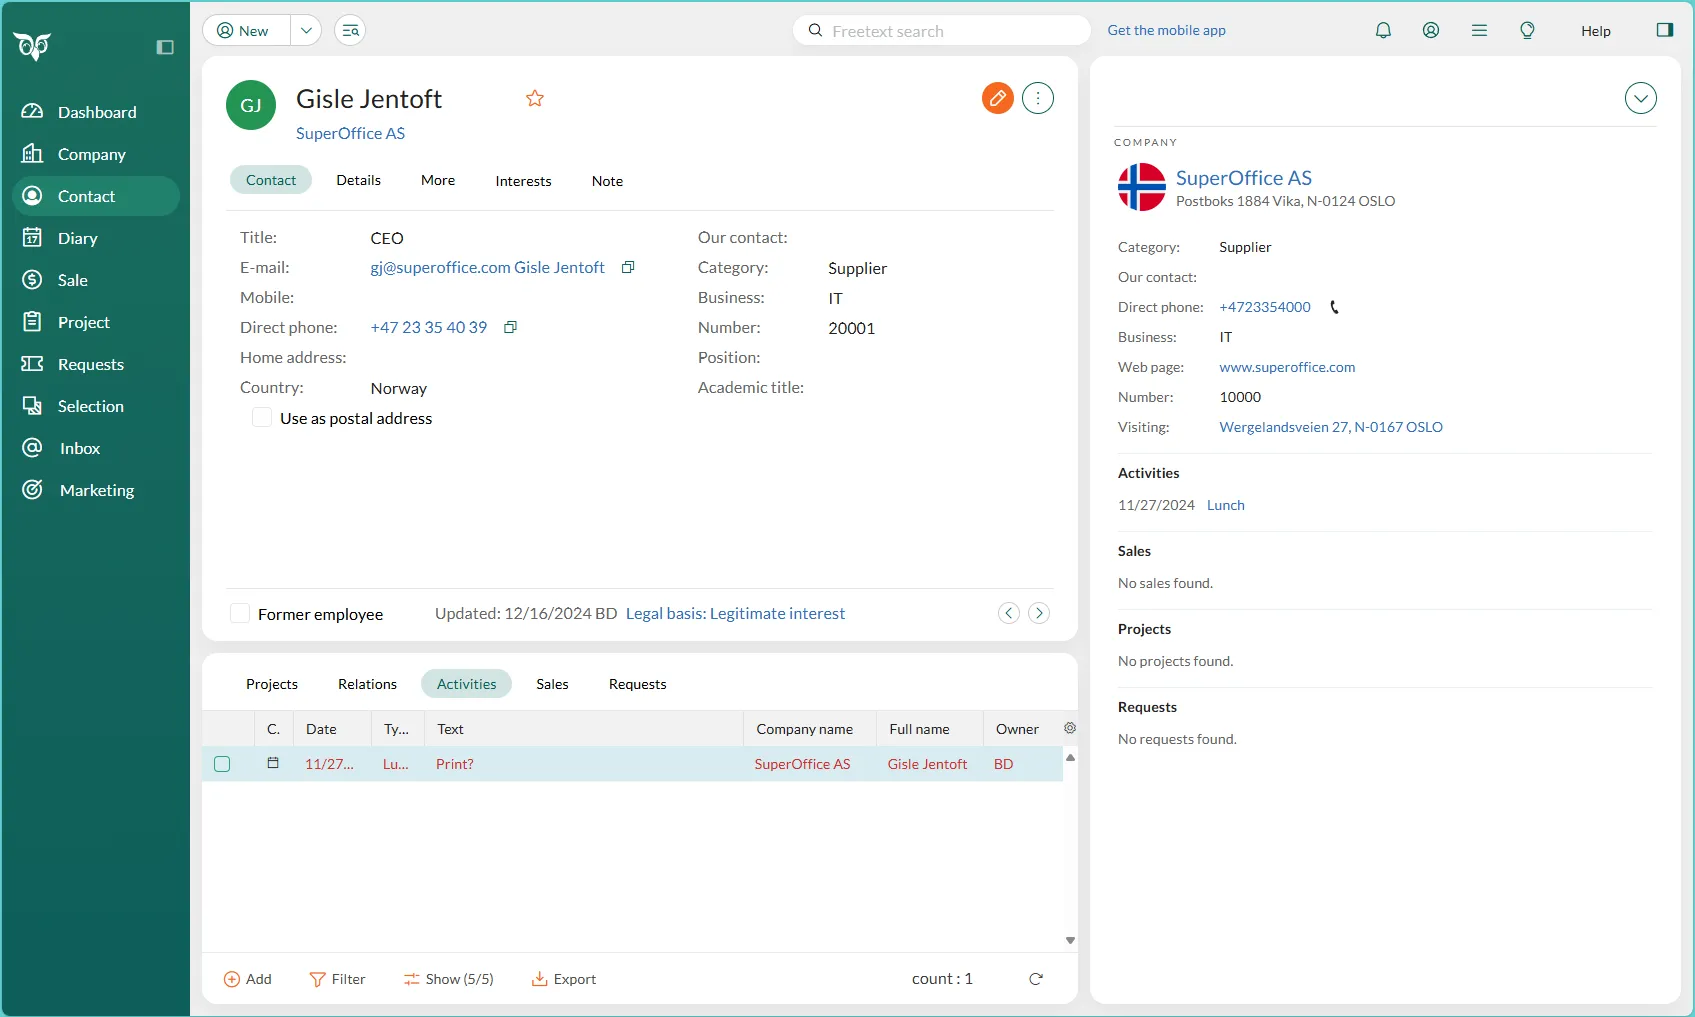
Task: Open the notifications bell
Action: tap(1383, 31)
